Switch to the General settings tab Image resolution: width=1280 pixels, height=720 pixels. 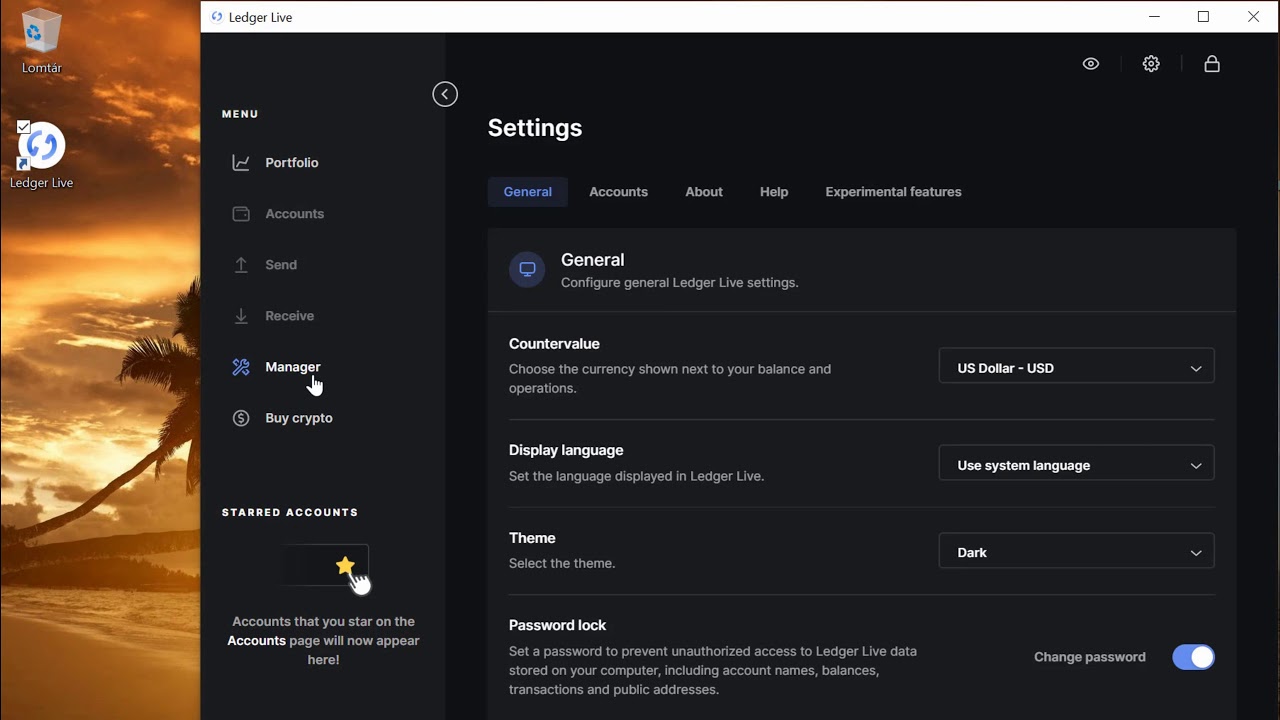528,192
